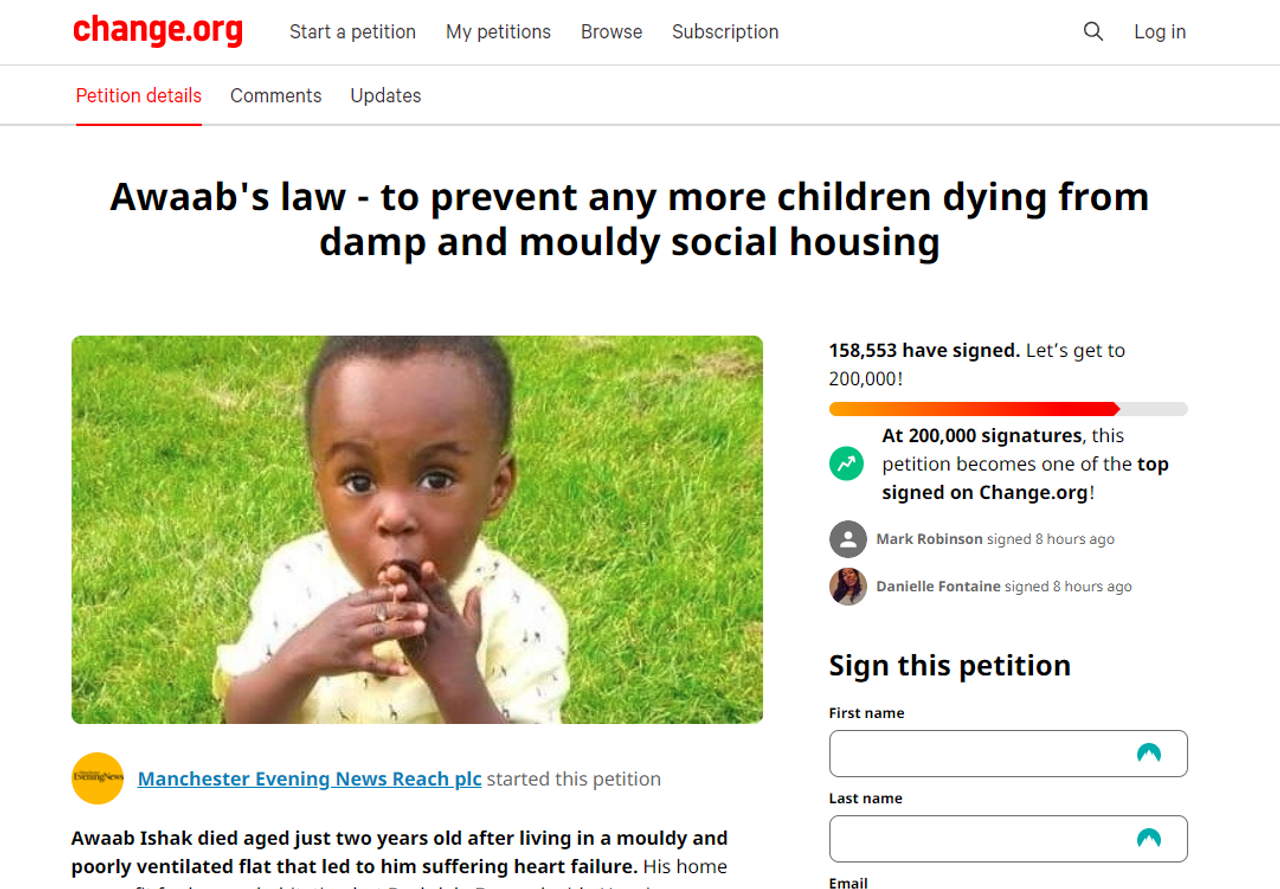The width and height of the screenshot is (1280, 889).
Task: Click the signature progress bar
Action: tap(1008, 409)
